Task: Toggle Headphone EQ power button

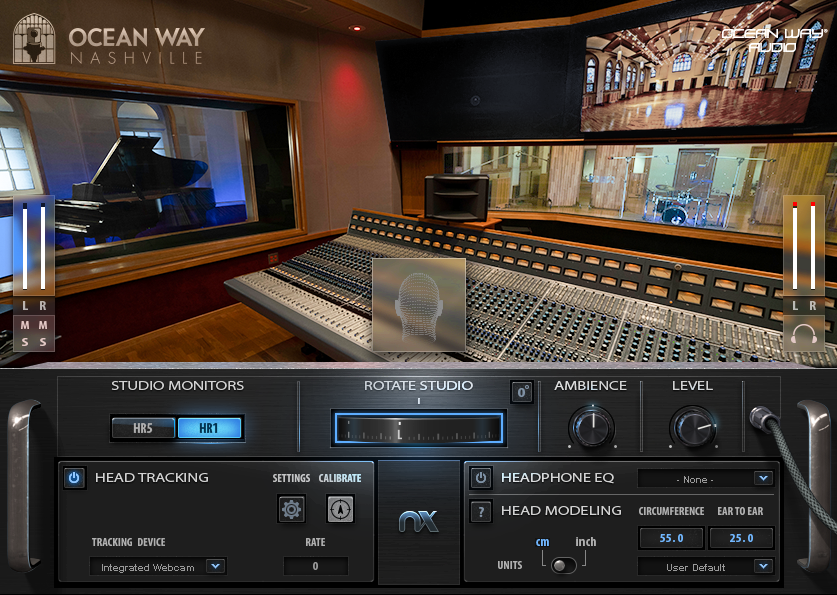Action: 481,478
